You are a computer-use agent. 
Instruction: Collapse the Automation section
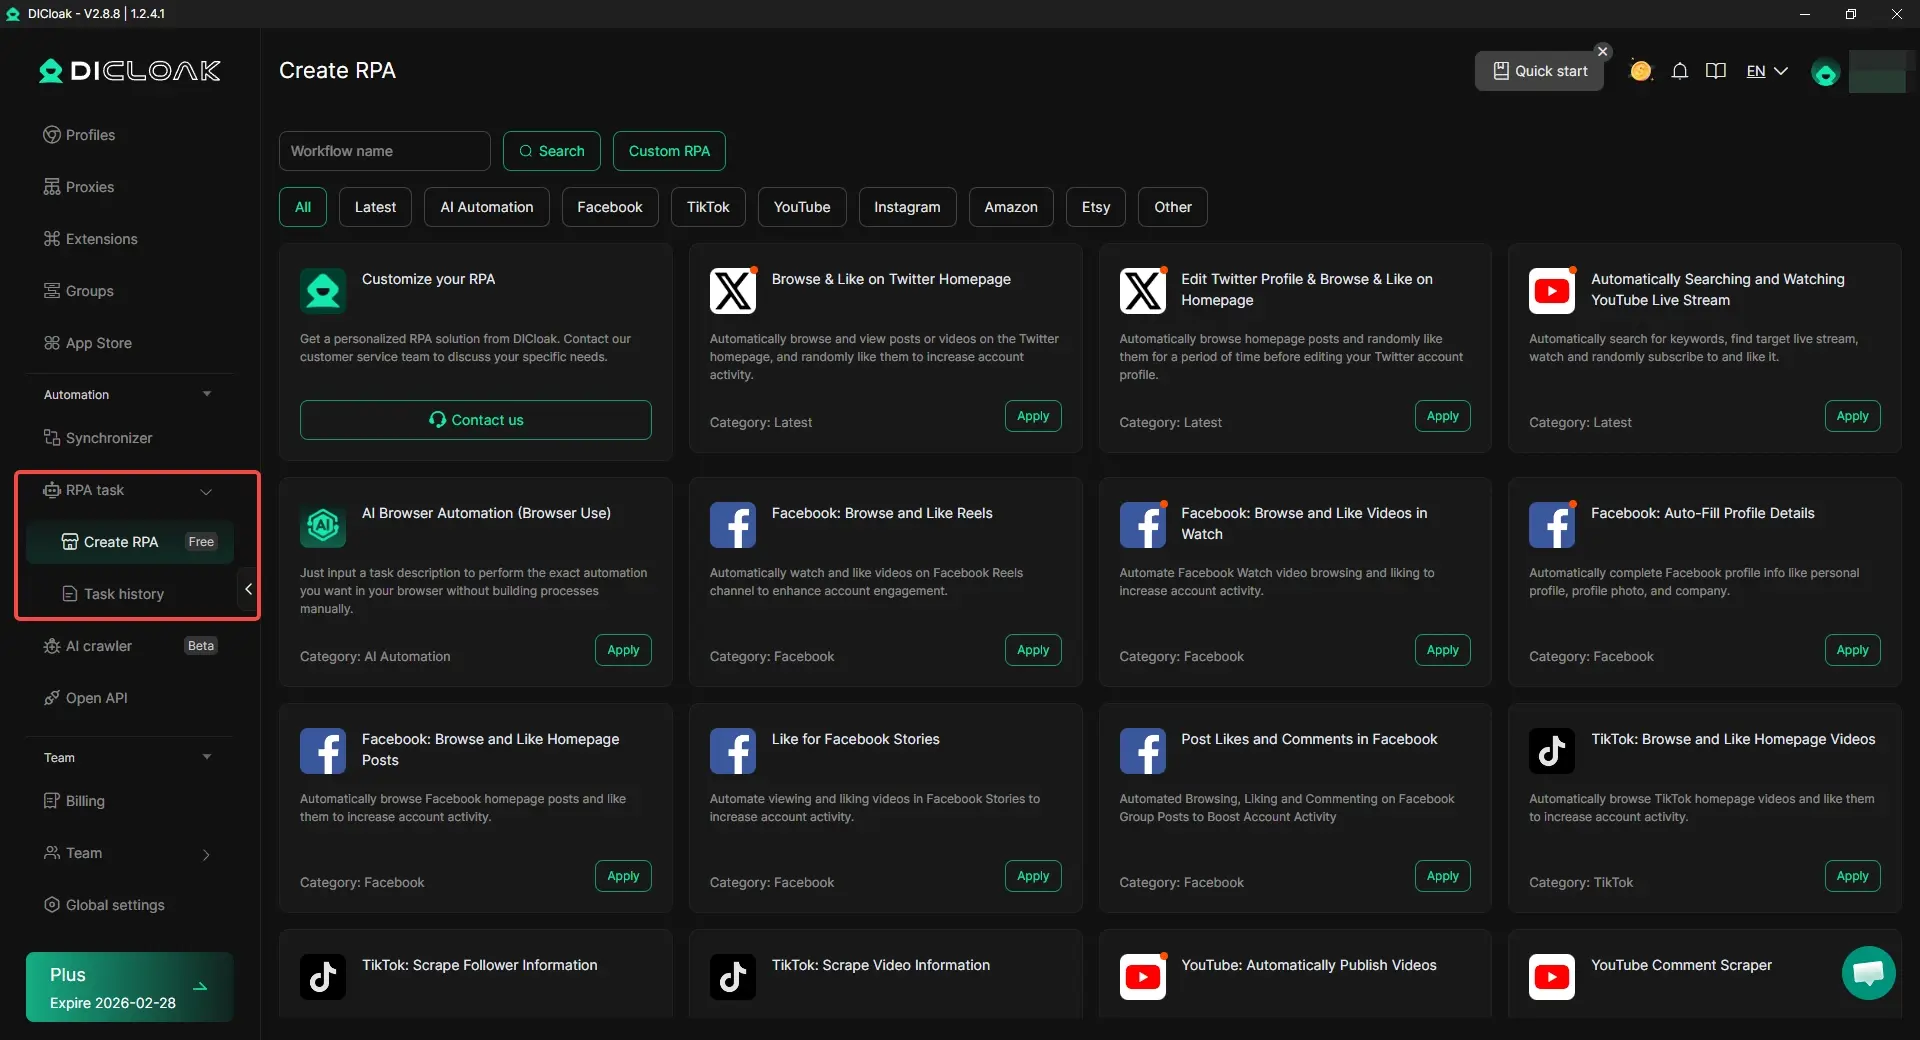[x=207, y=394]
